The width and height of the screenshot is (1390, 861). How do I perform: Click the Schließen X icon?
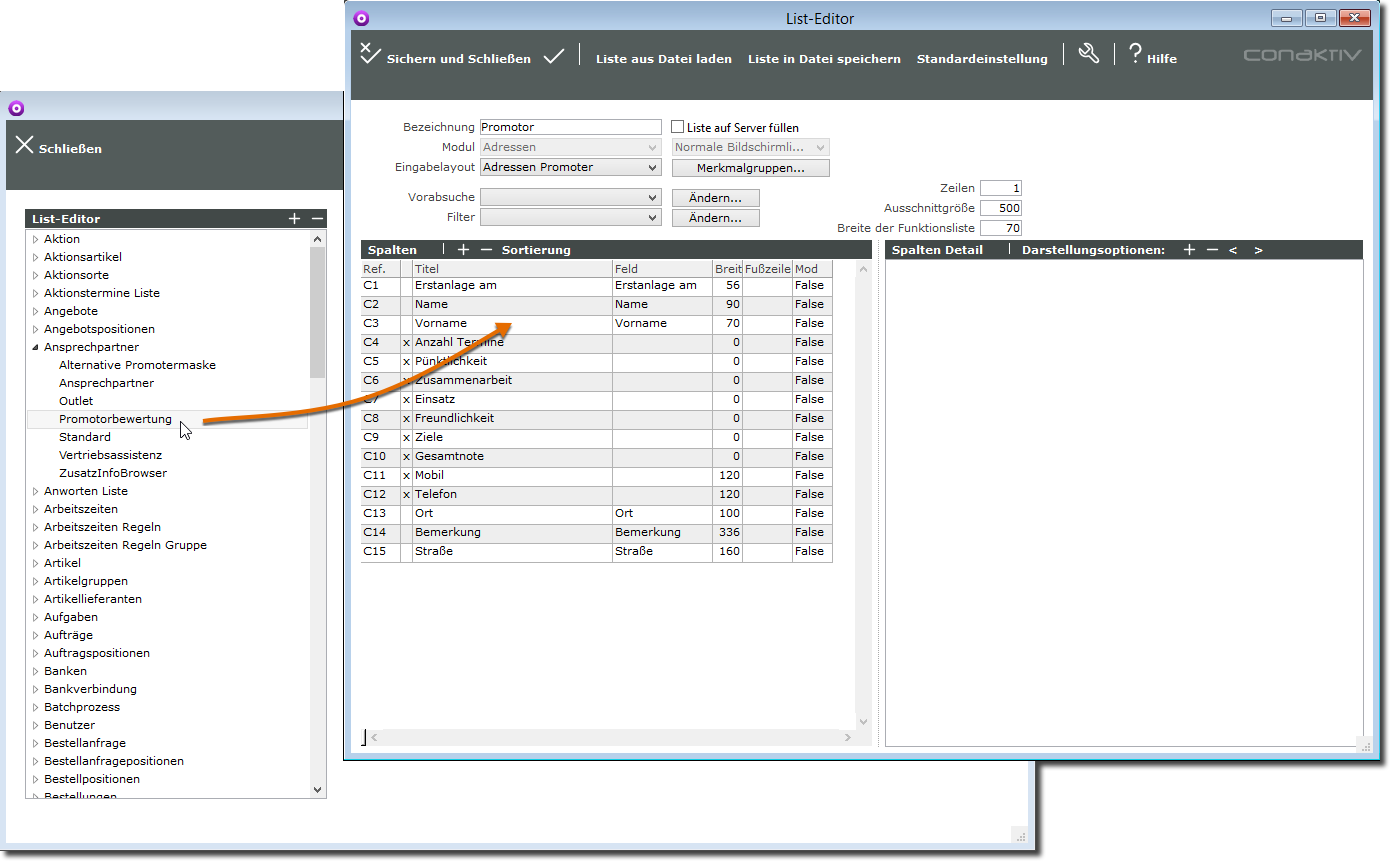(x=25, y=146)
